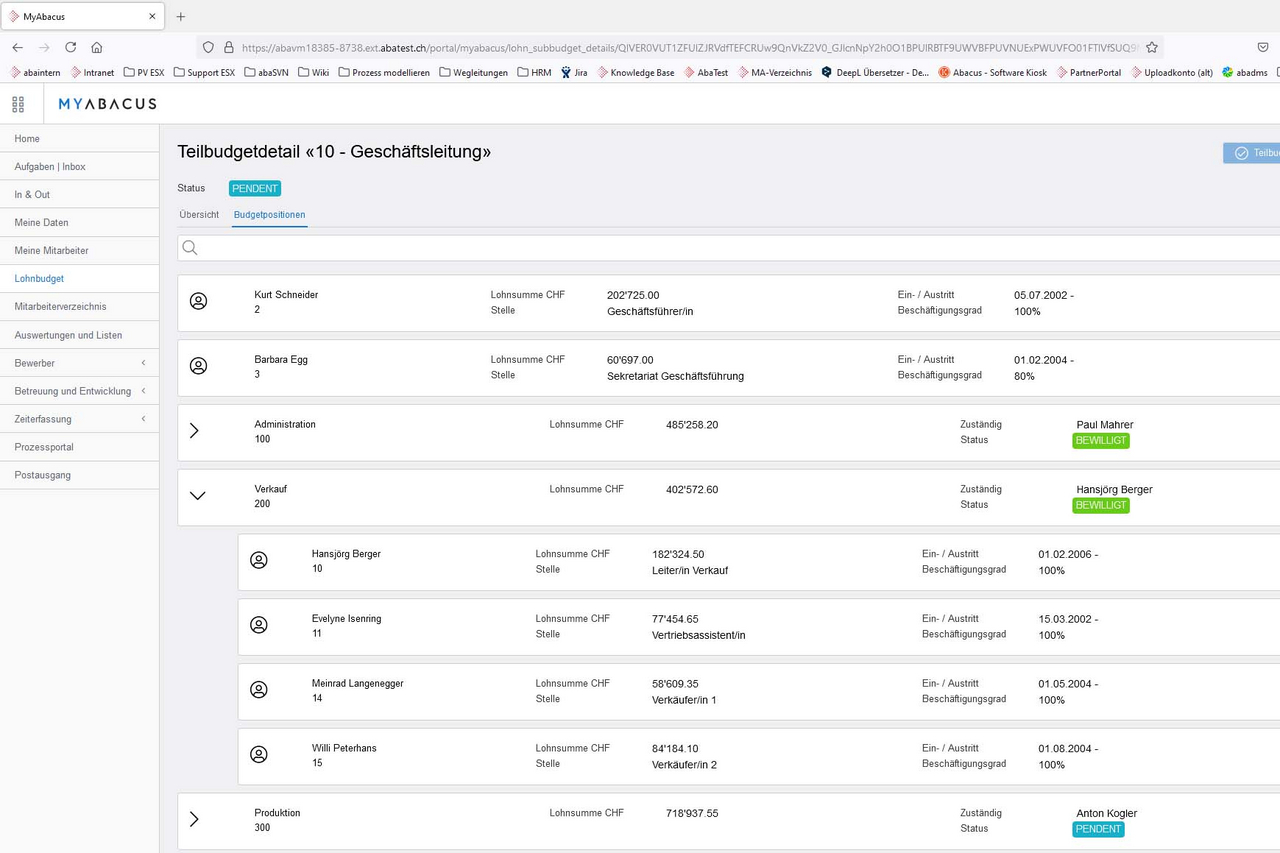Collapse the Verkauf 200 section
This screenshot has width=1280, height=853.
coord(197,495)
